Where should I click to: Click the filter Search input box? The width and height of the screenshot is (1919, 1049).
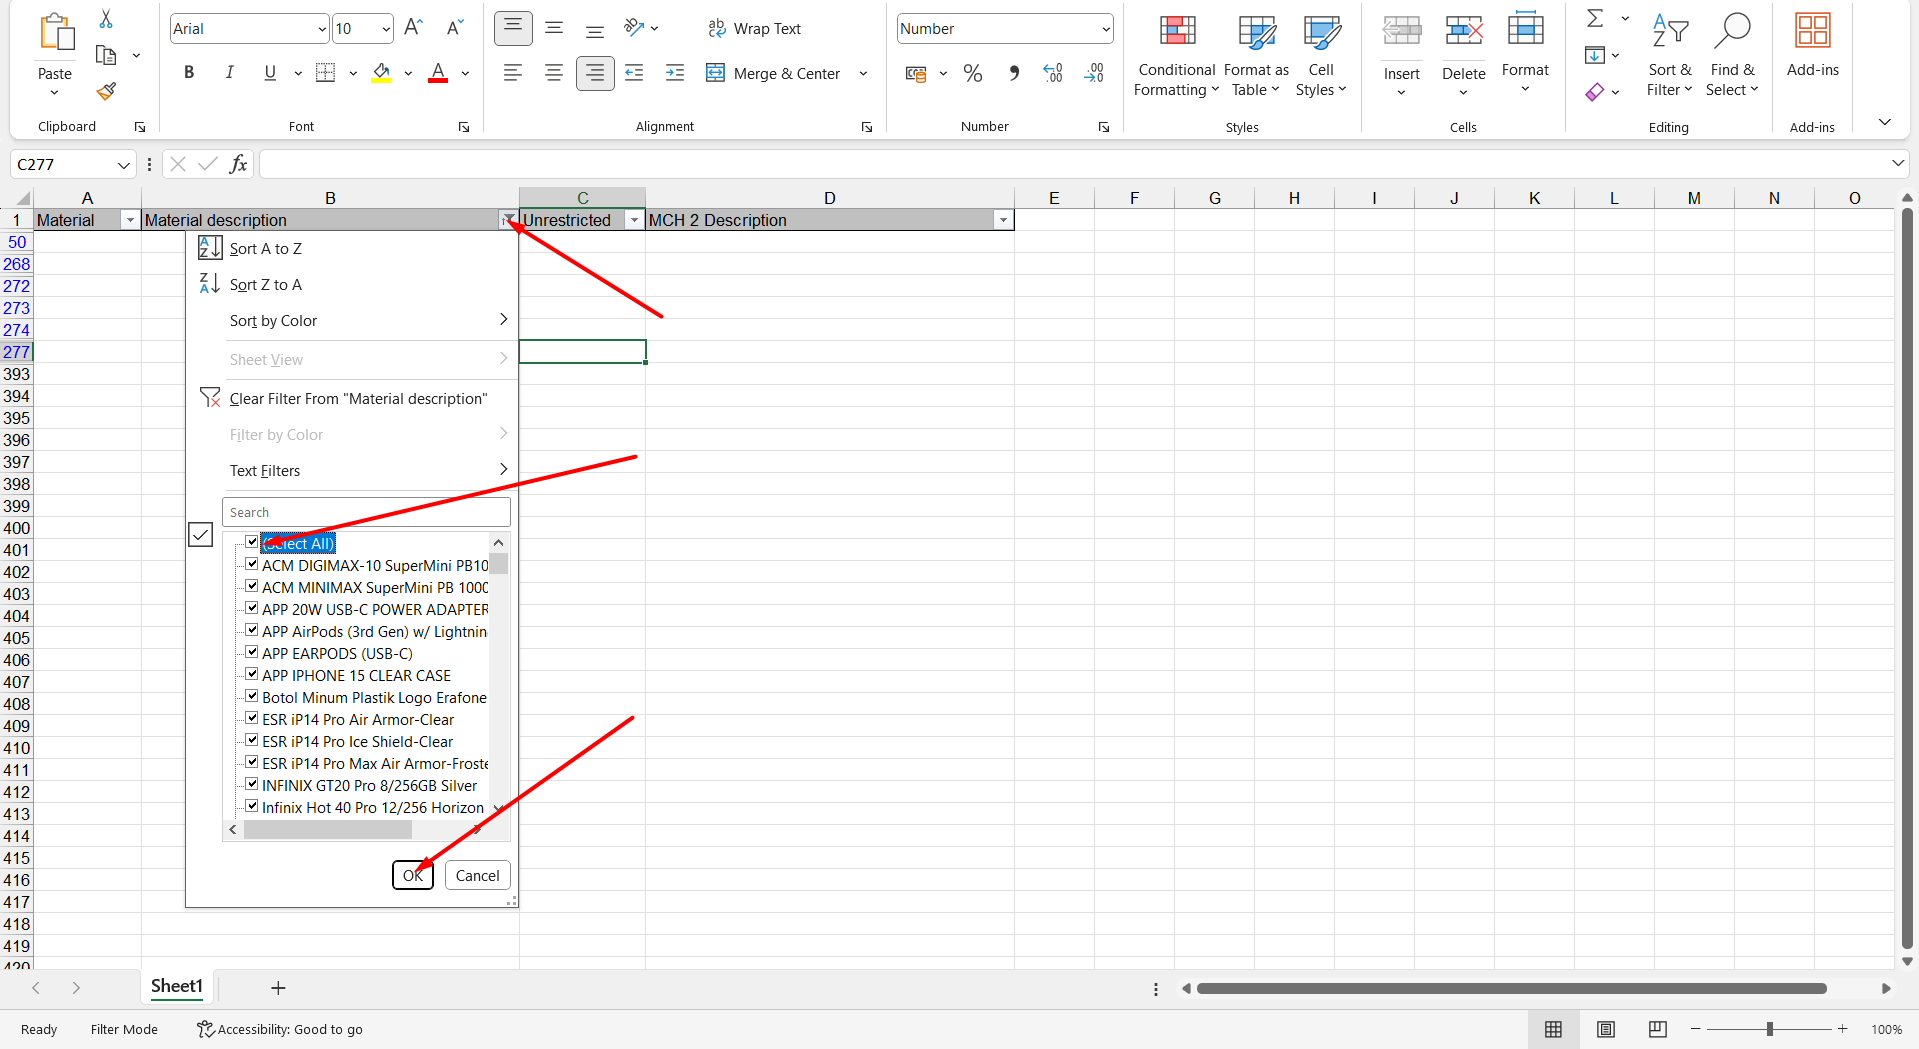tap(366, 512)
